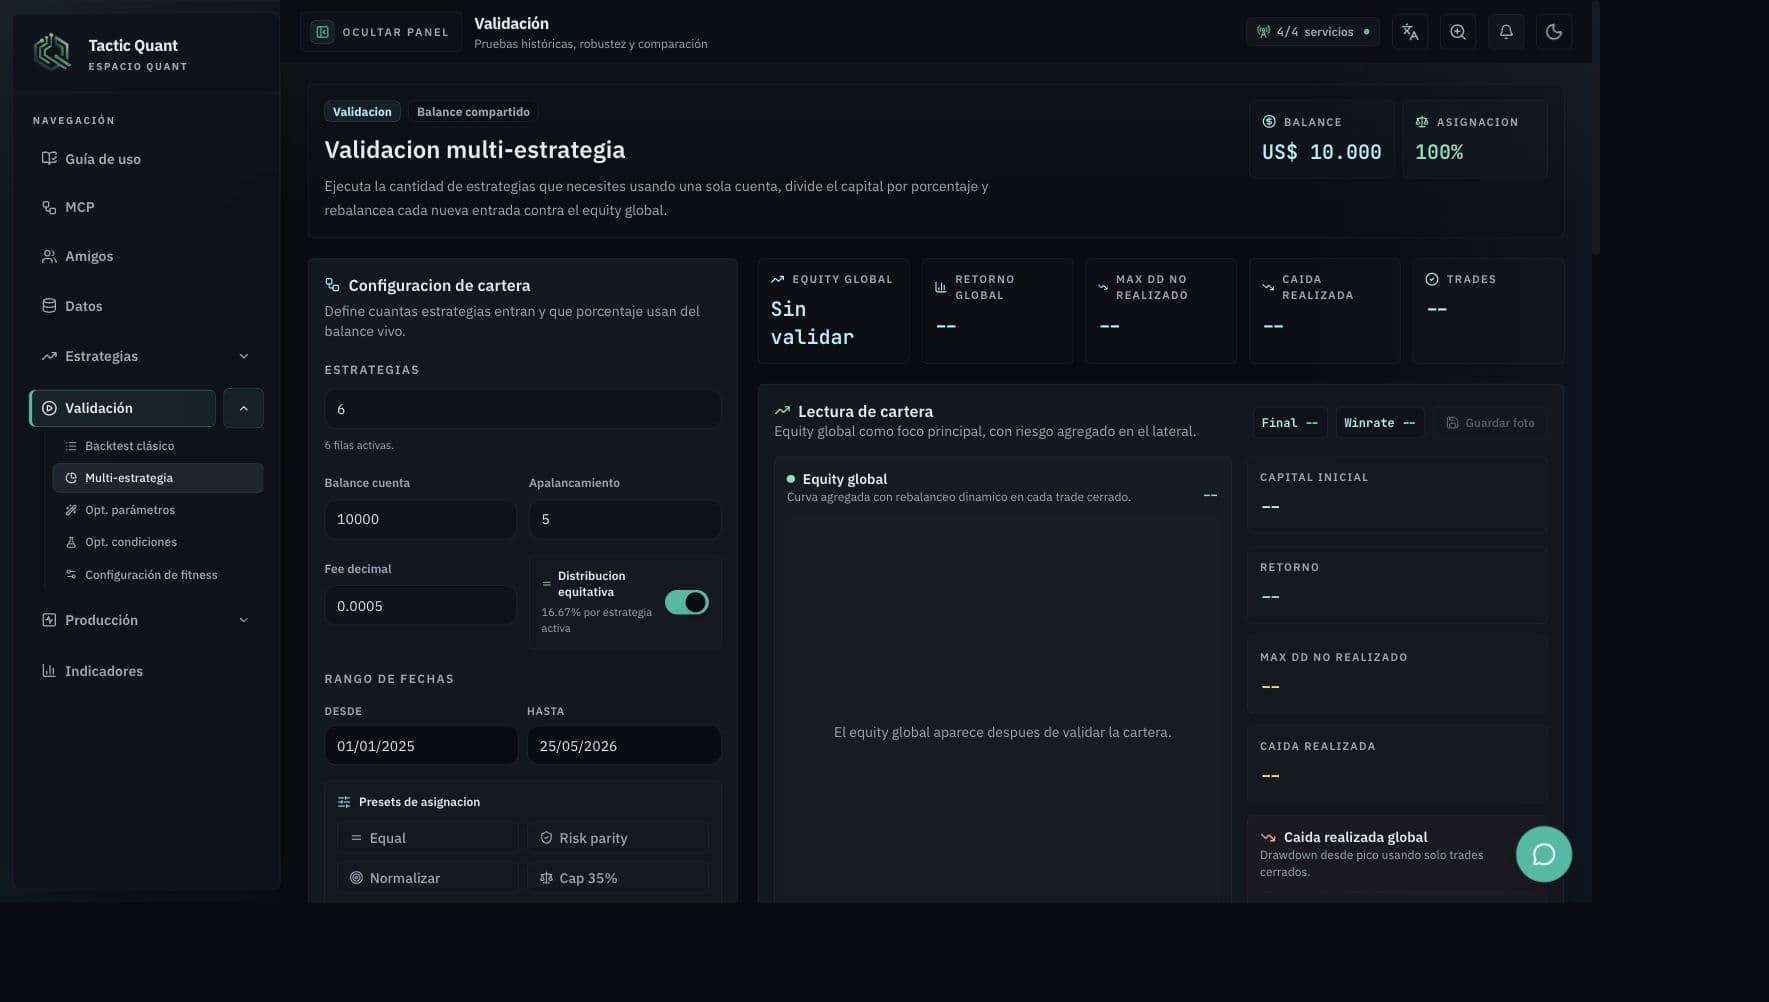This screenshot has height=1002, width=1769.
Task: Click the Winrate -- badge
Action: (x=1379, y=423)
